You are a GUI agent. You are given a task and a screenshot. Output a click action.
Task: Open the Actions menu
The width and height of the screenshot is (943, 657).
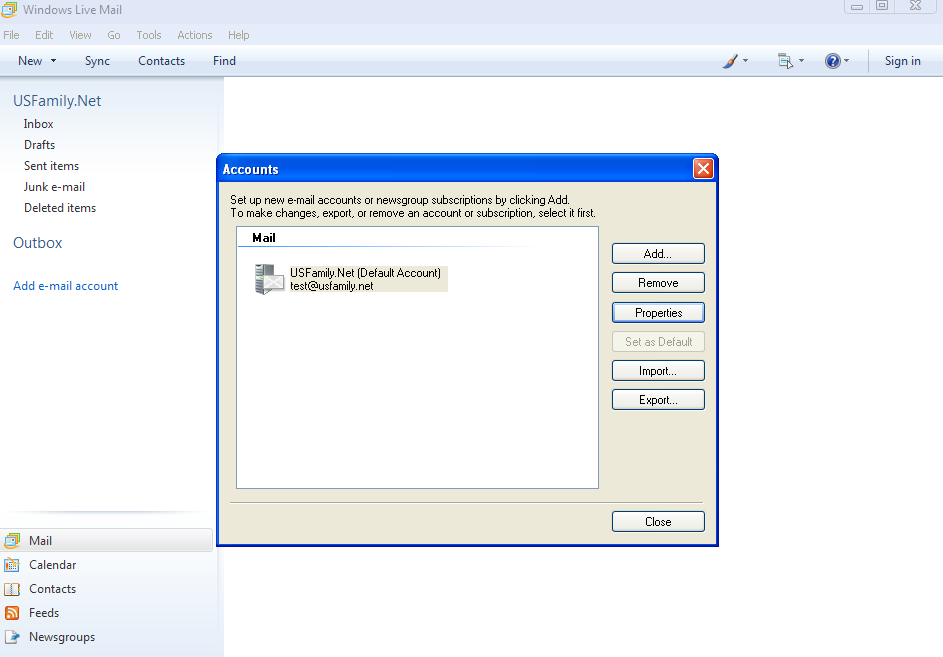tap(195, 35)
